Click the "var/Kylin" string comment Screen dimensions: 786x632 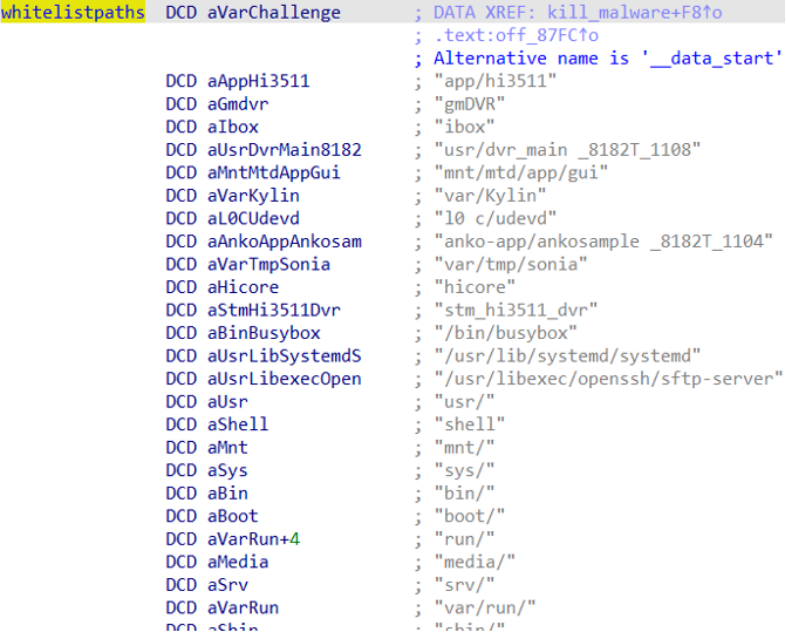490,196
